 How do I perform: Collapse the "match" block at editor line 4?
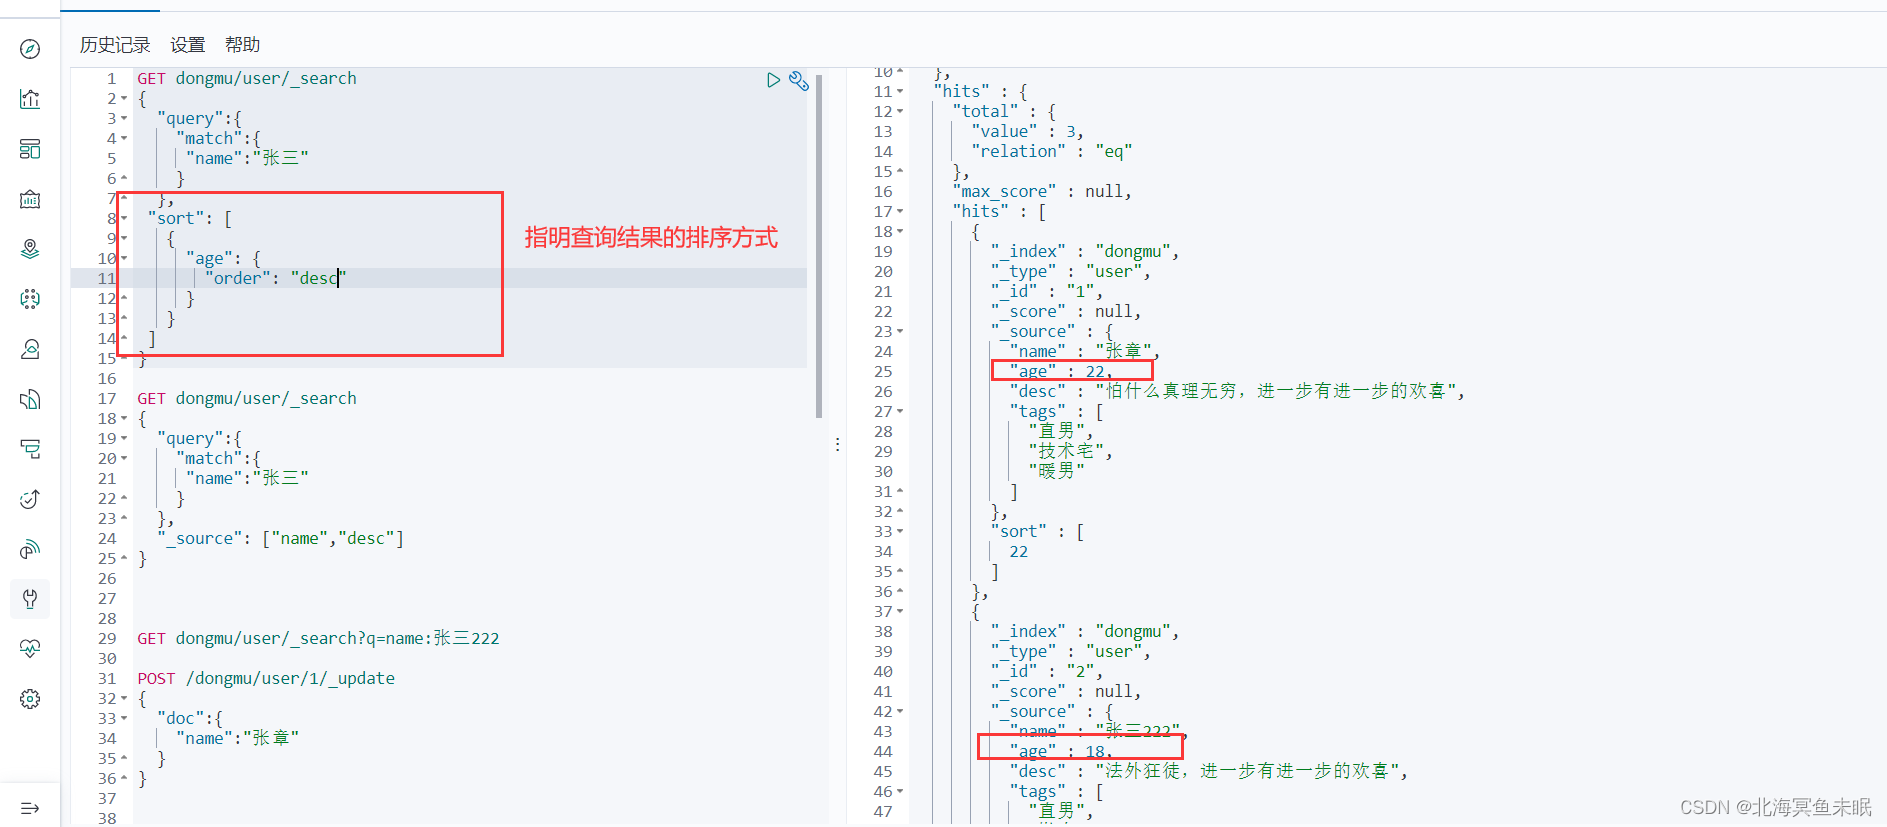tap(124, 138)
